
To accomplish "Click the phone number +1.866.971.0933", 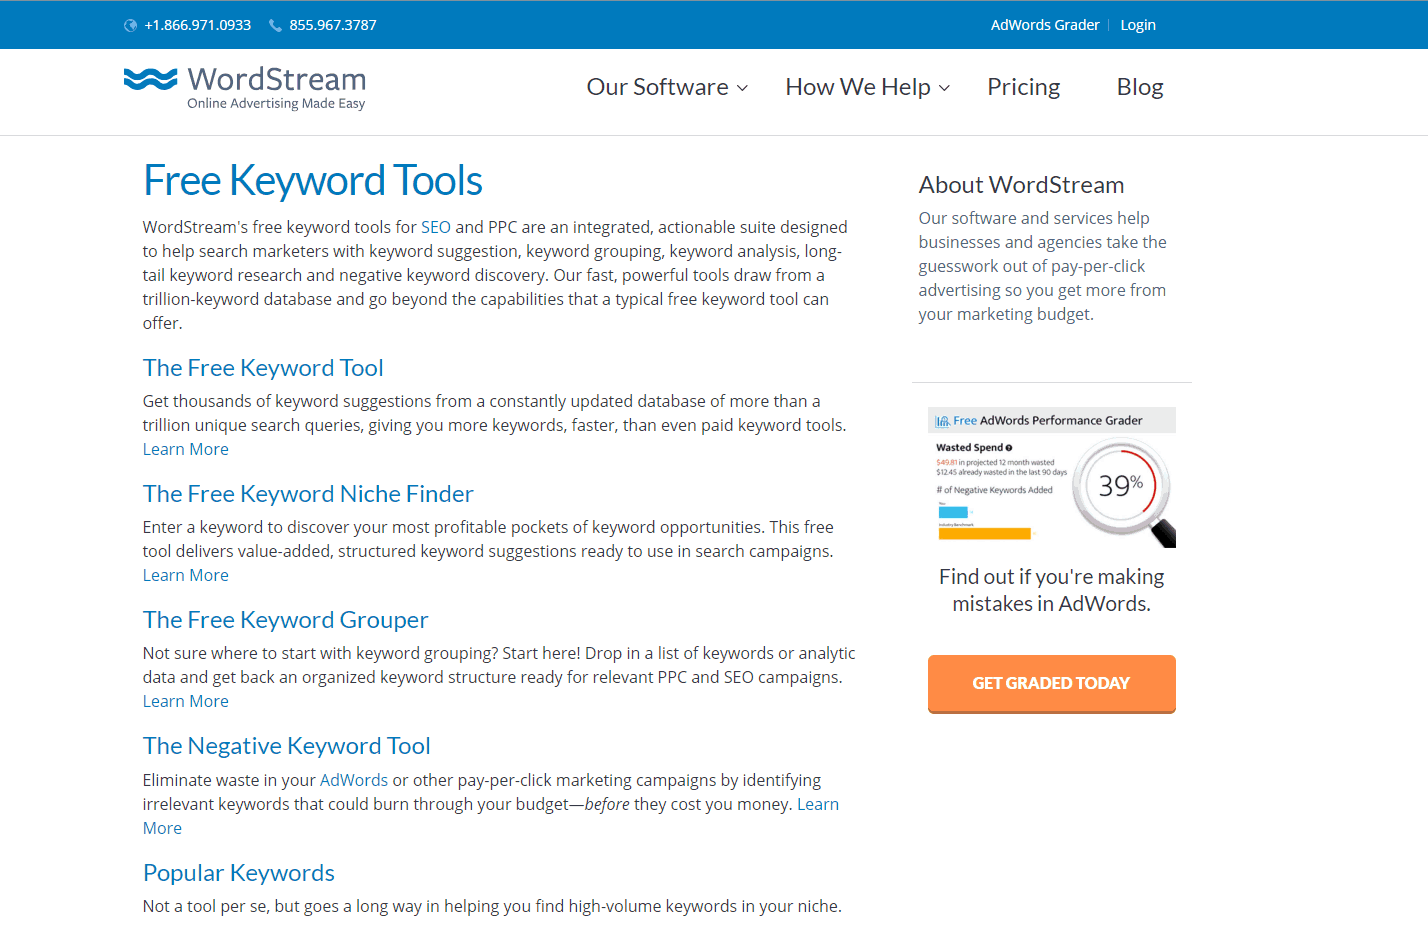I will (x=198, y=25).
